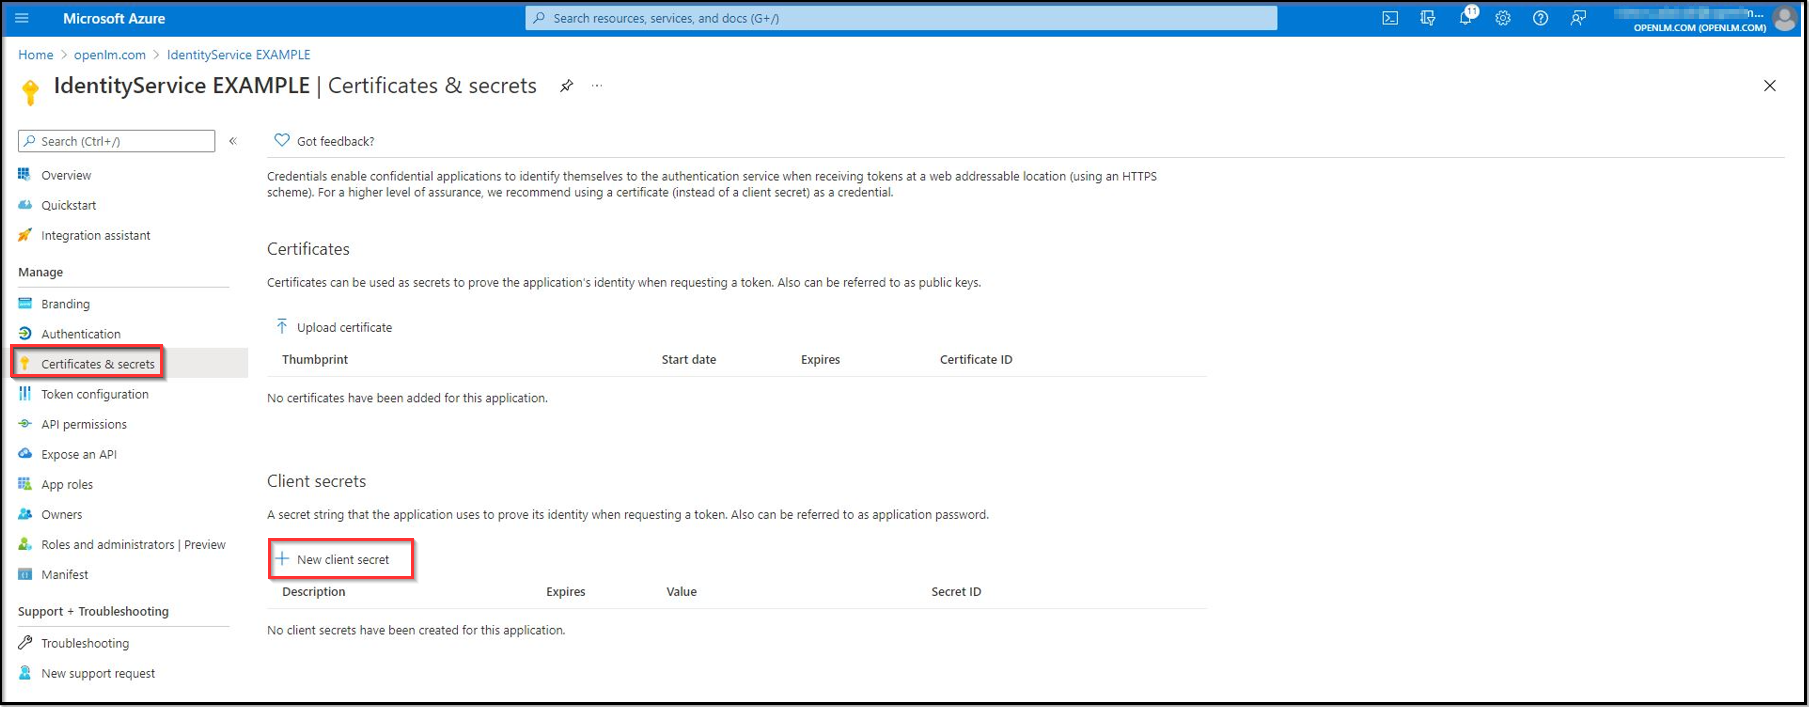Click in the top resource search box
Image resolution: width=1809 pixels, height=707 pixels.
900,18
